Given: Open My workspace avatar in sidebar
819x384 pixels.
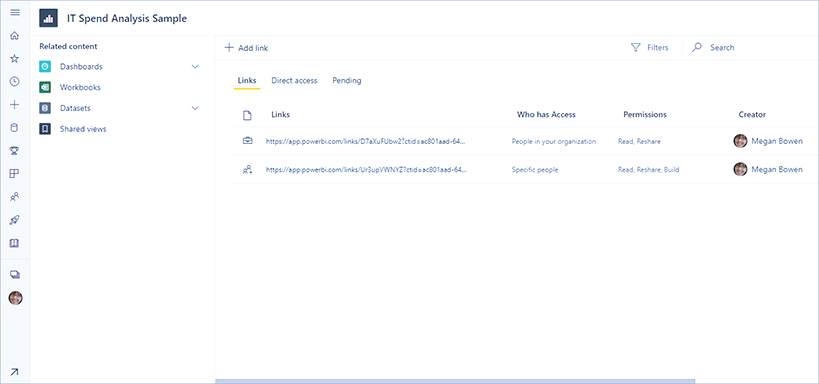Looking at the screenshot, I should click(x=16, y=298).
